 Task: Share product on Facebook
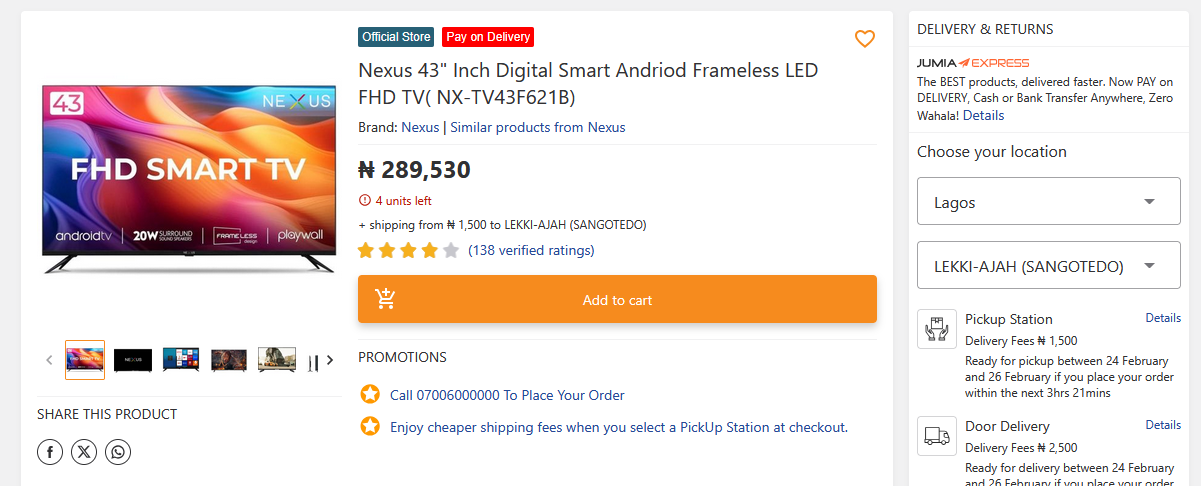(x=50, y=452)
